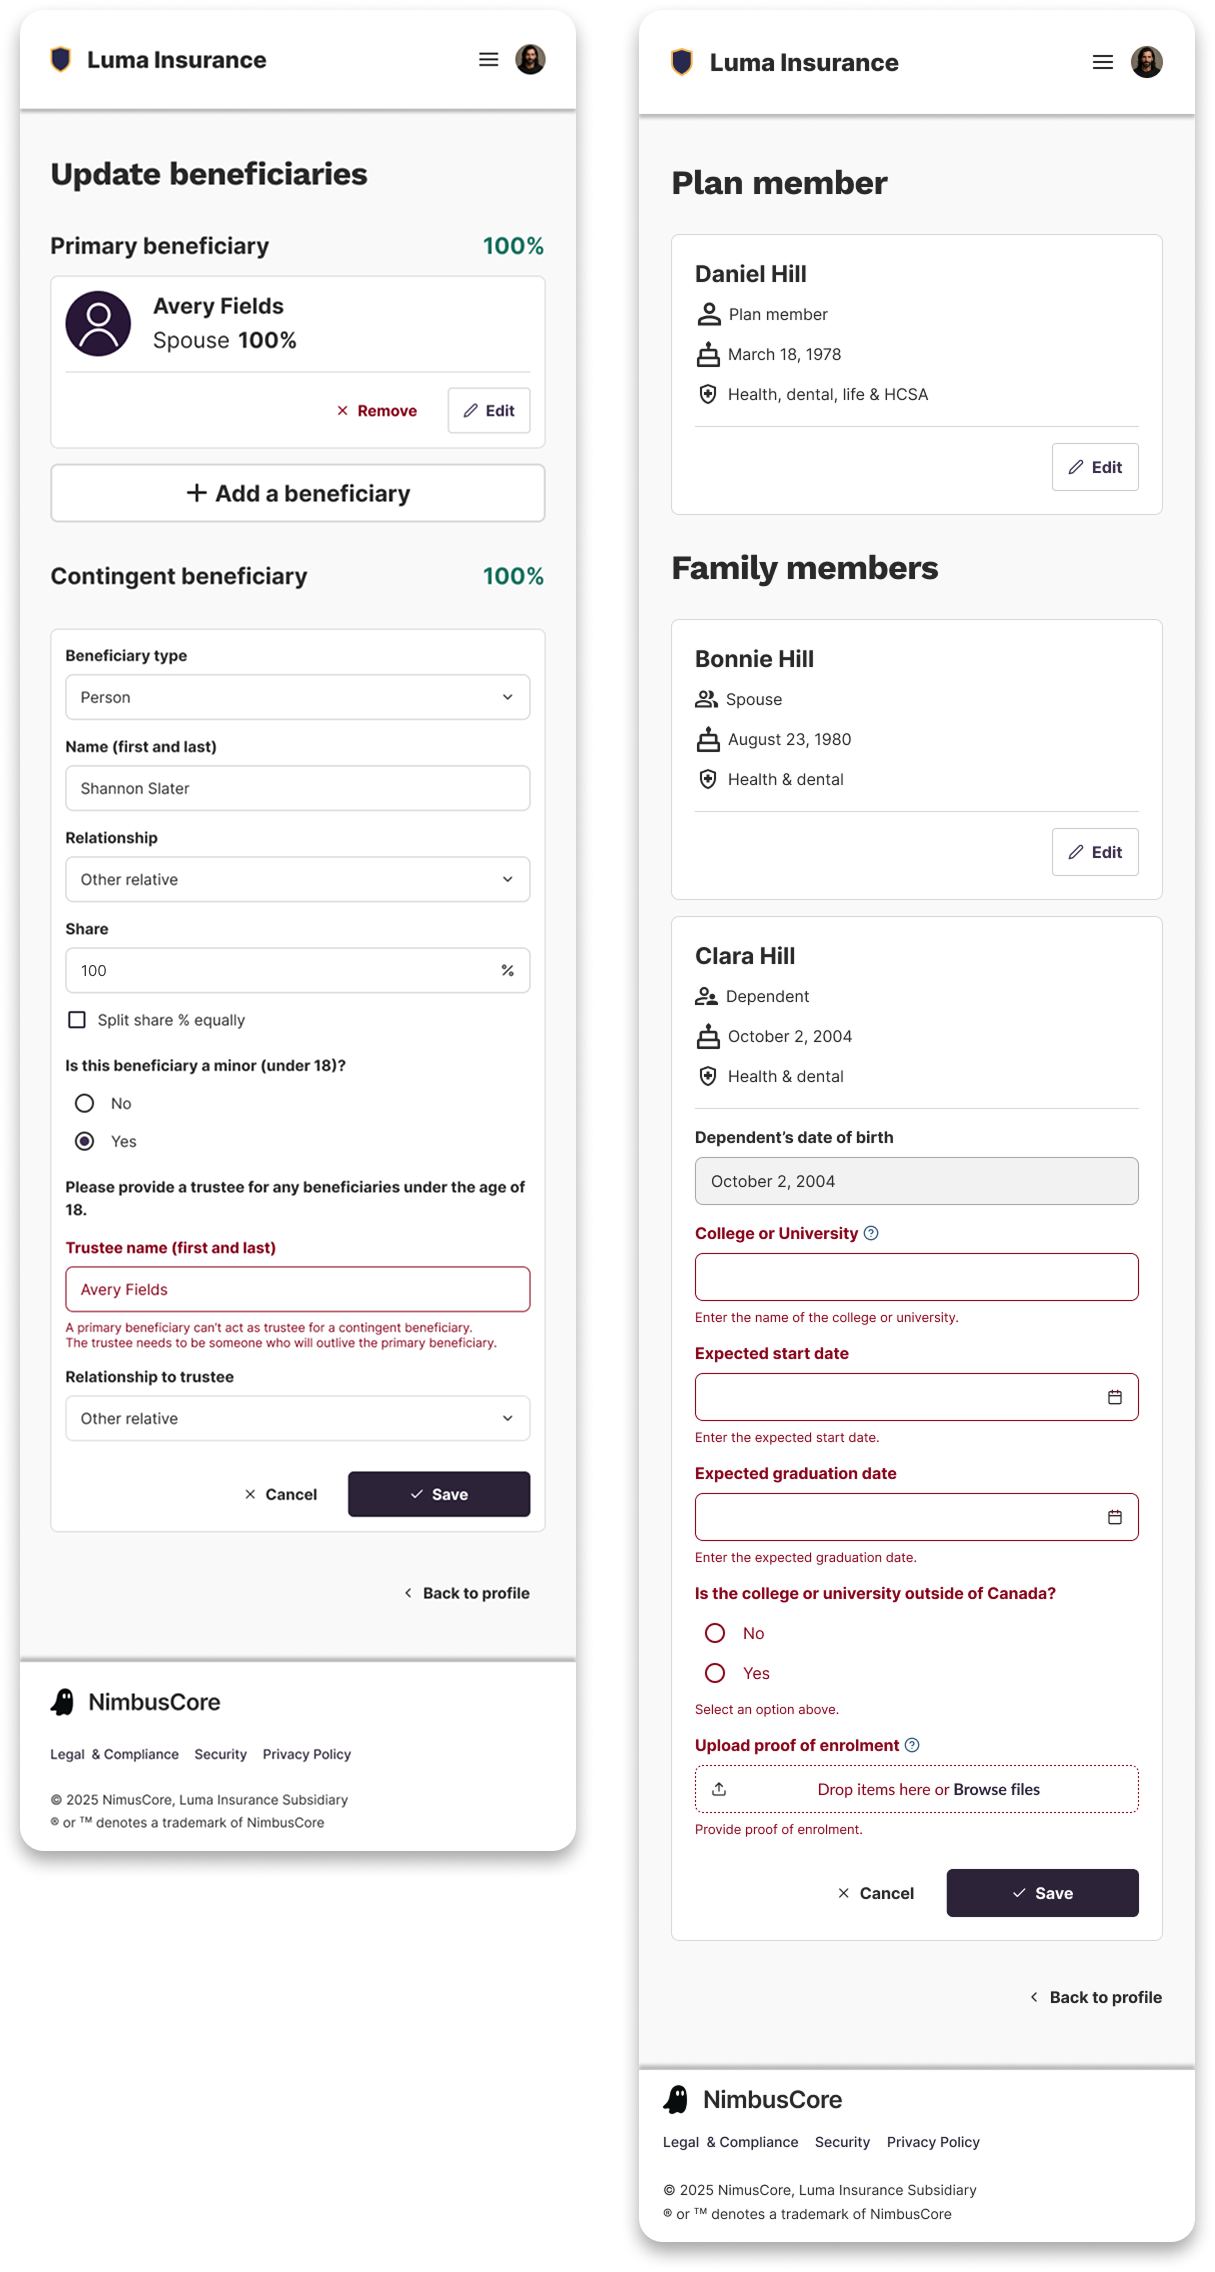Image resolution: width=1215 pixels, height=2272 pixels.
Task: Open Privacy Policy in left screen footer
Action: pyautogui.click(x=306, y=1754)
